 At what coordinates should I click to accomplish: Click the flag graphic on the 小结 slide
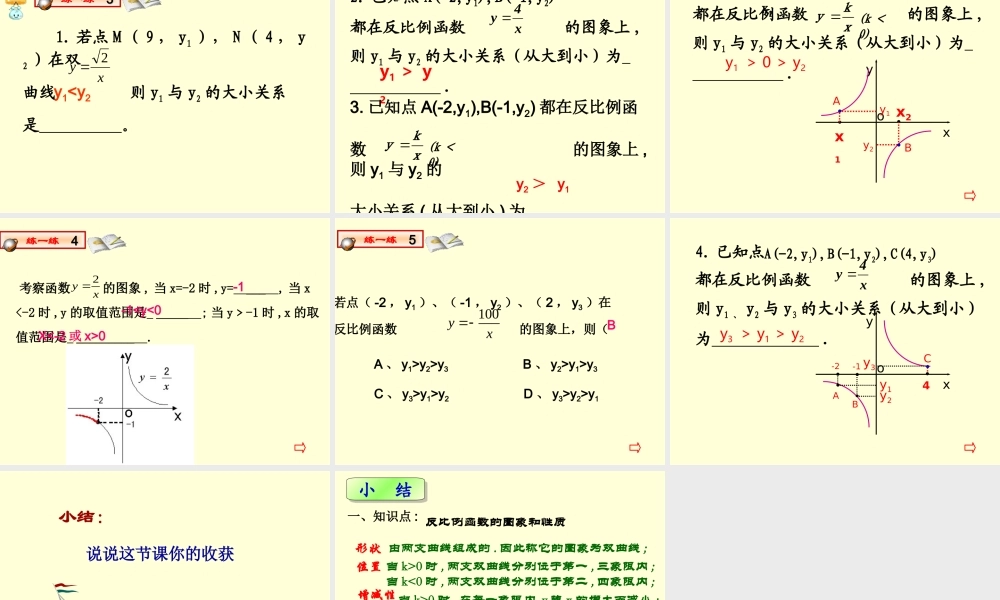(65, 591)
